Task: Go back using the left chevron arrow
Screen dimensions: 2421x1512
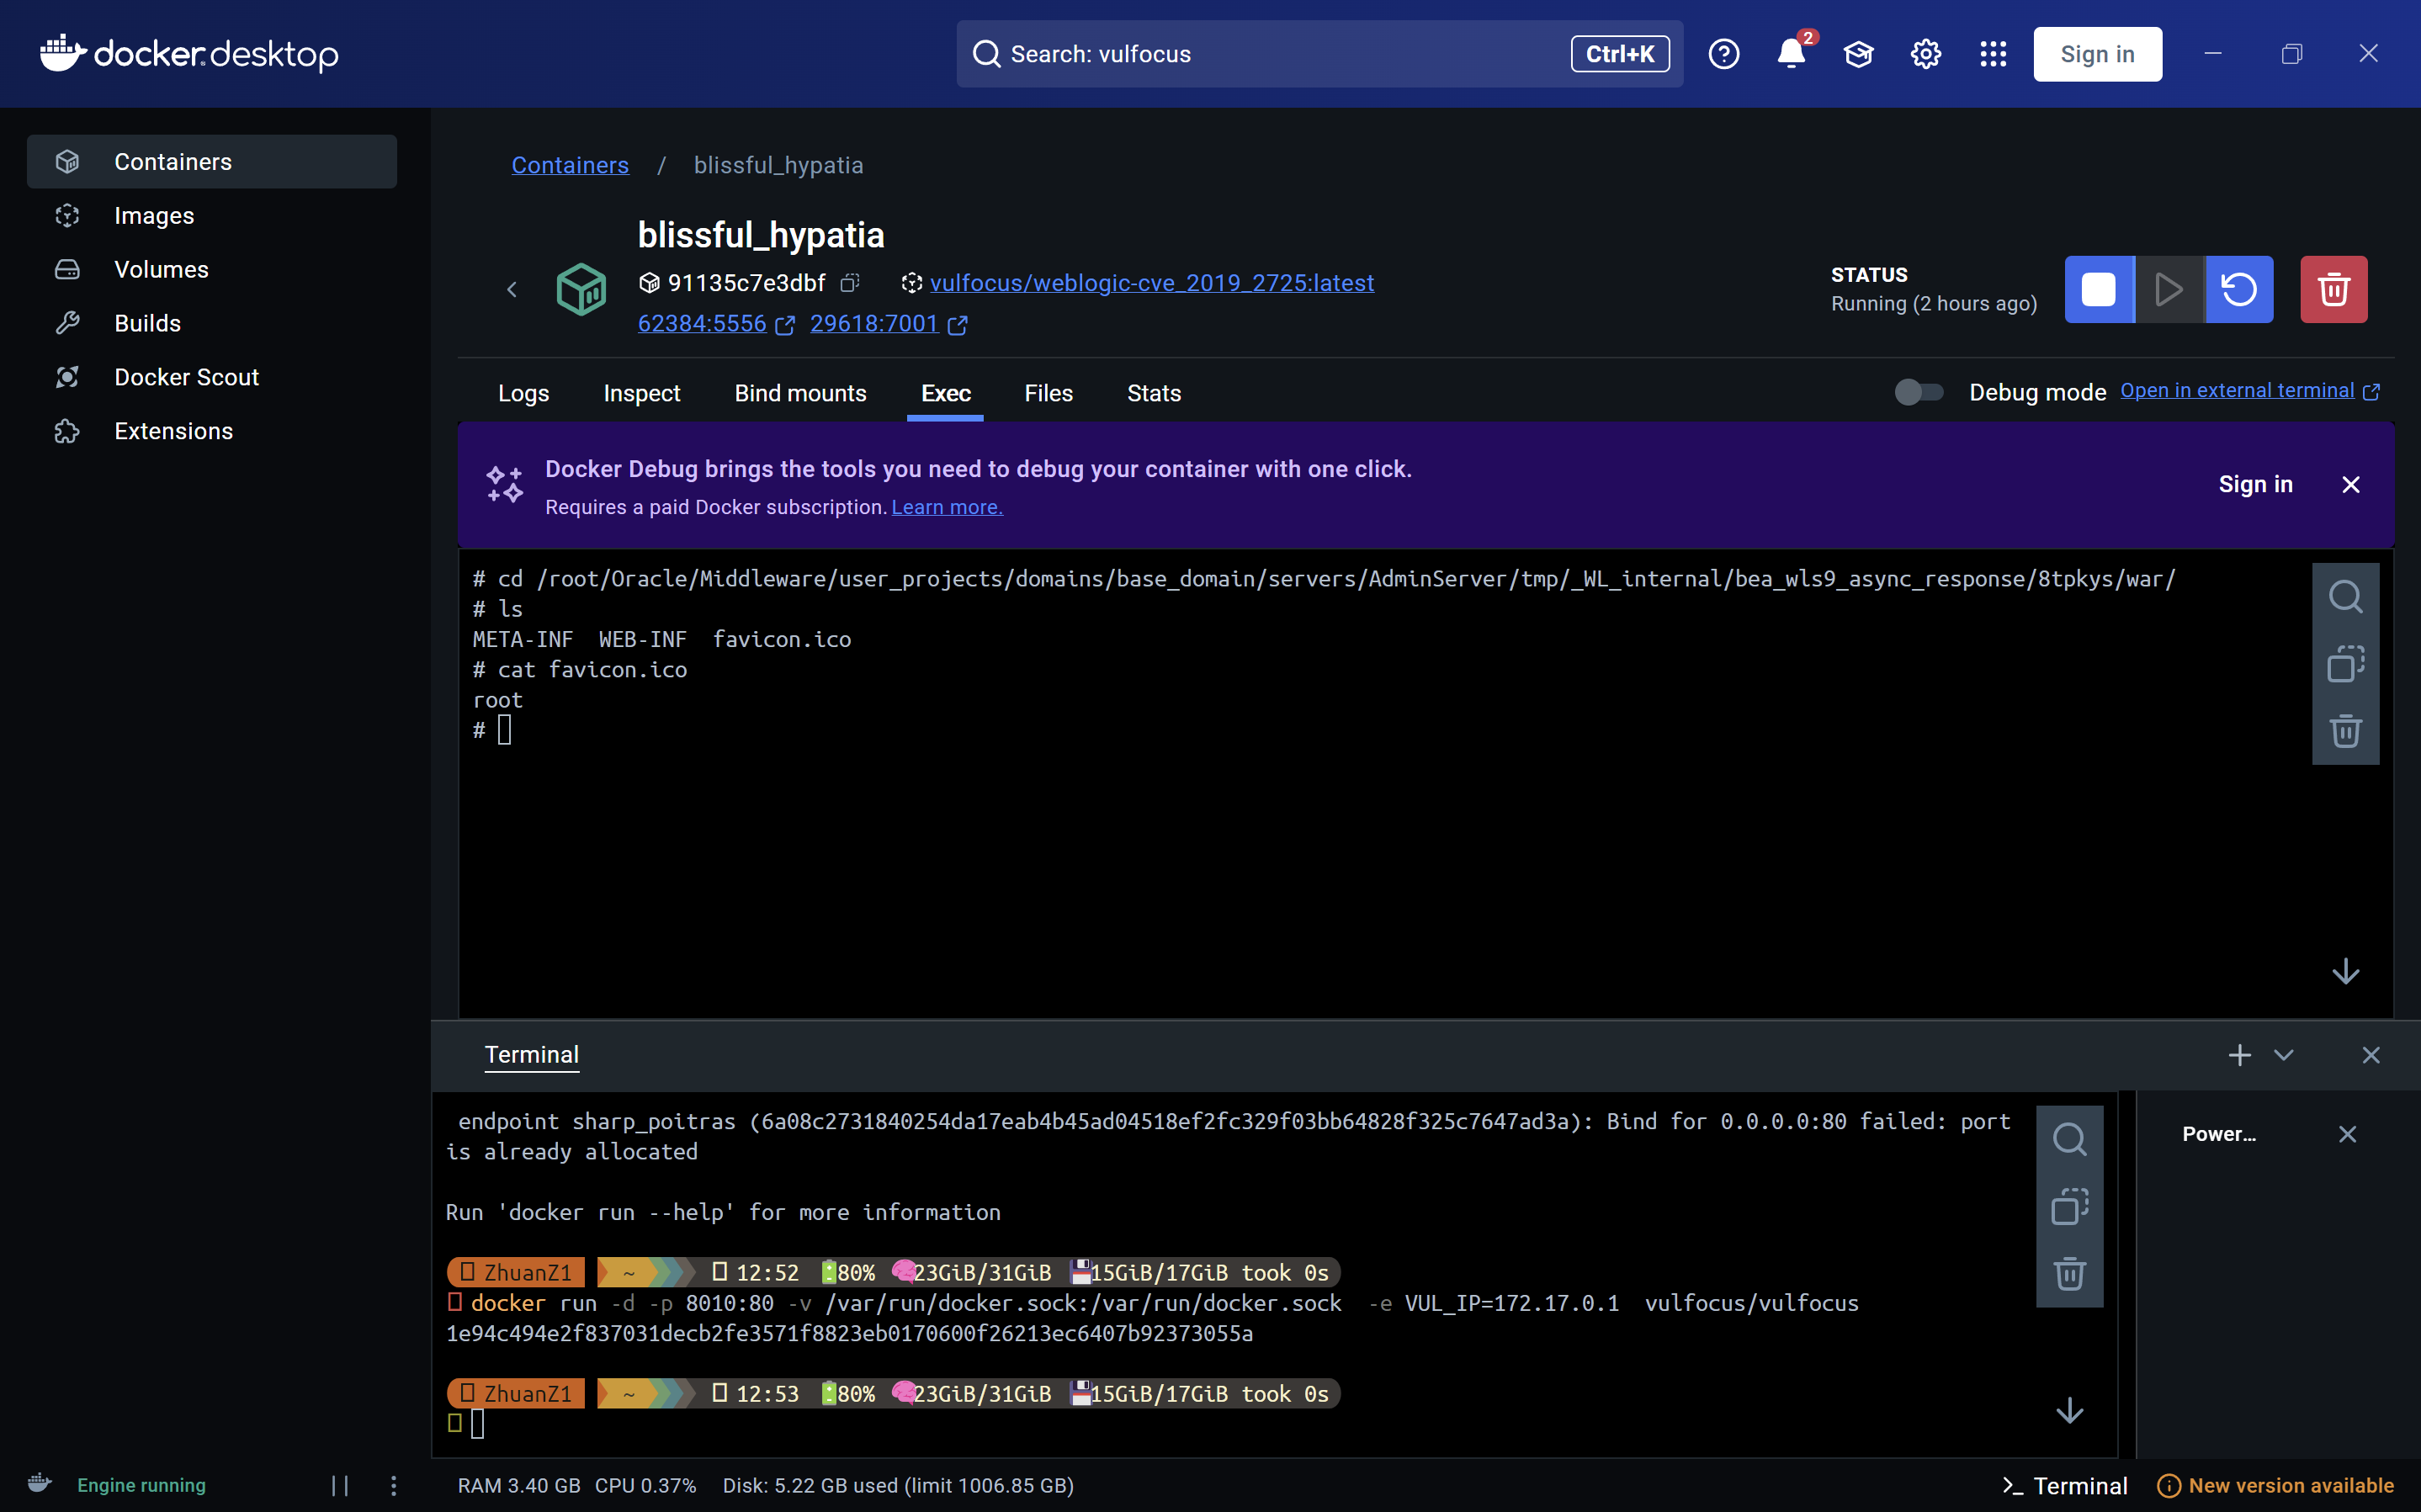Action: click(x=512, y=290)
